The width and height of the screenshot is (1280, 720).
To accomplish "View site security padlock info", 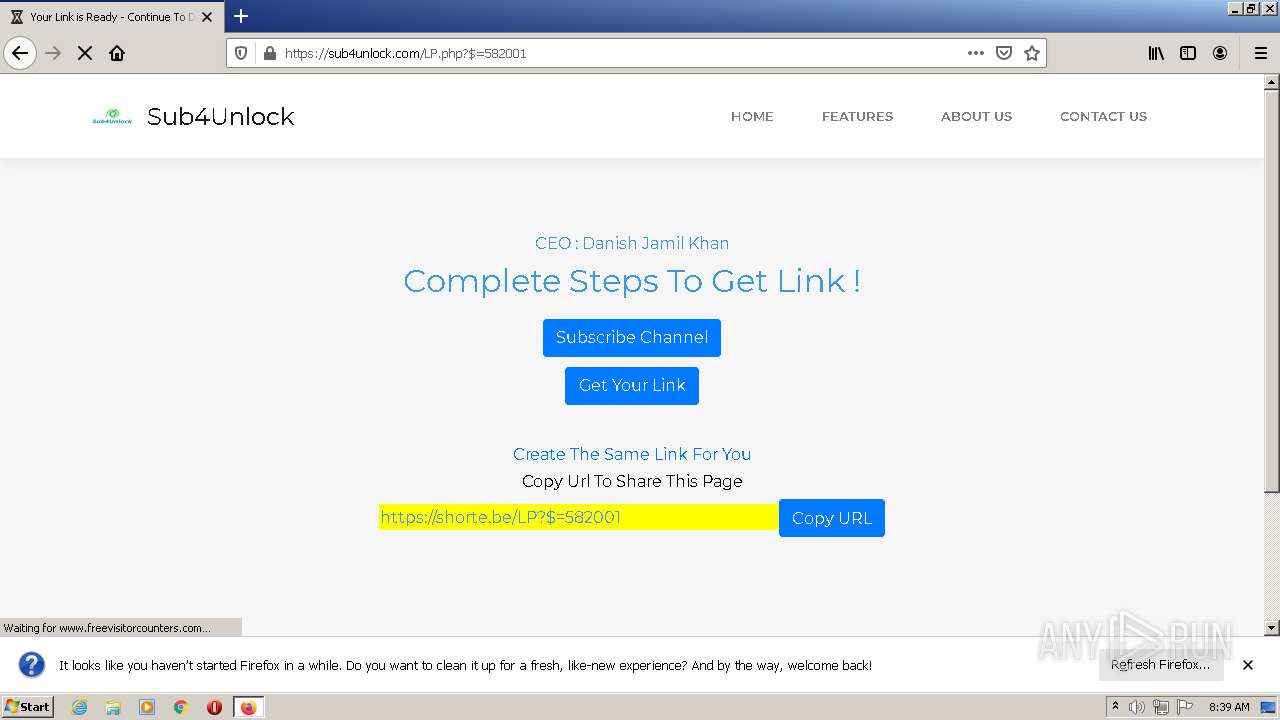I will tap(269, 53).
